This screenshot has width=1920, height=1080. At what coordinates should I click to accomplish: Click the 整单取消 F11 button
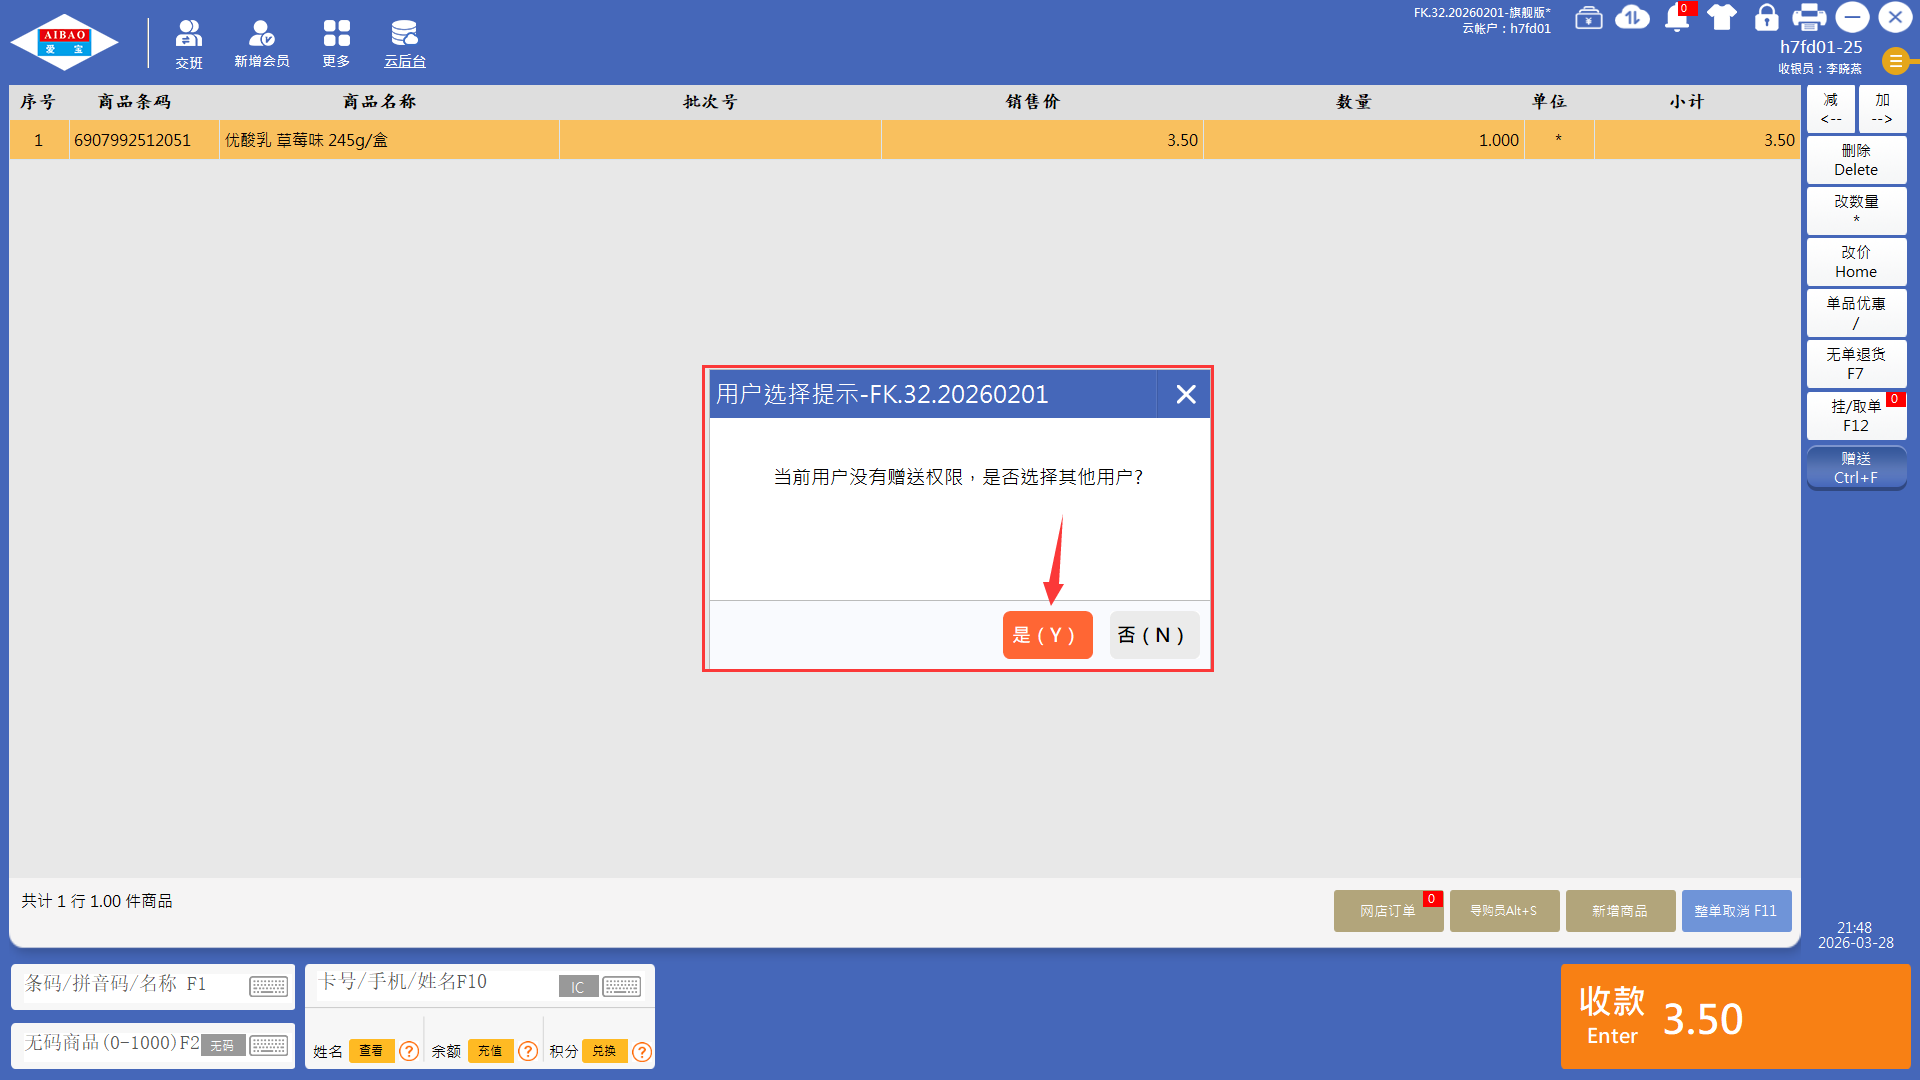1735,911
